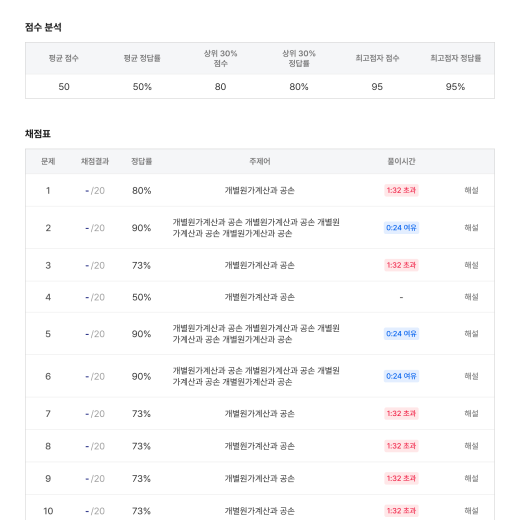
Task: Click the 1:32 초과 badge for question 7
Action: [401, 414]
